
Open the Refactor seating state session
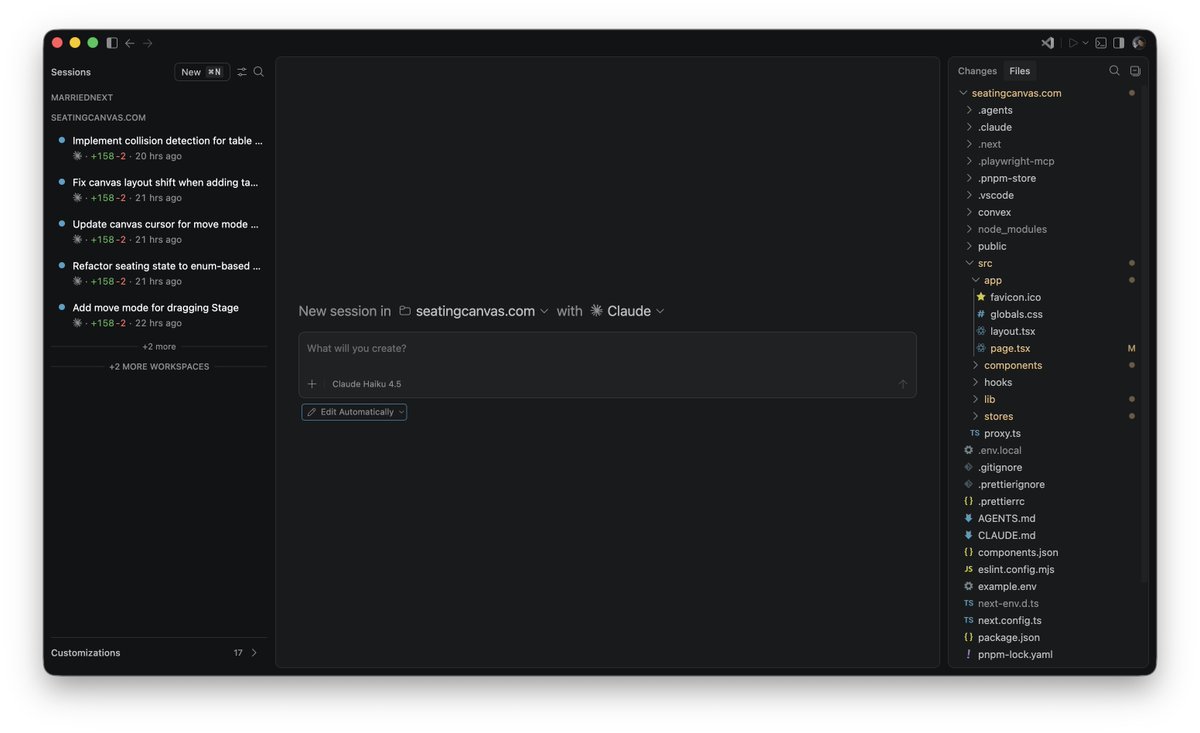[160, 273]
